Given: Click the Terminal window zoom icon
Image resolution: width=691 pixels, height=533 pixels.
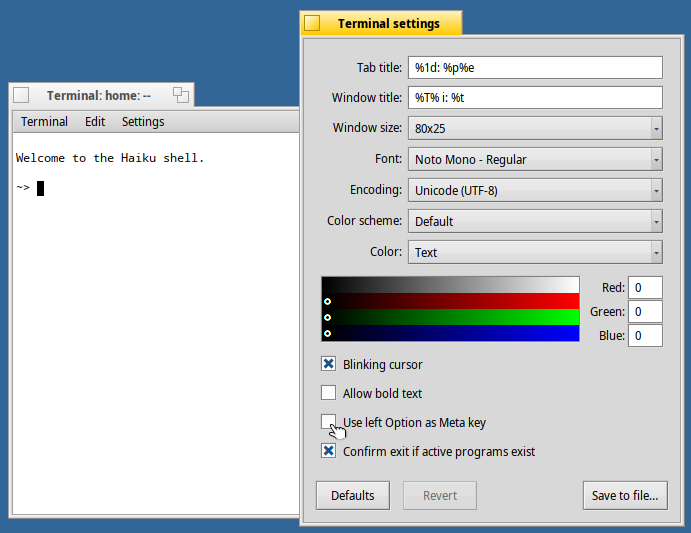Looking at the screenshot, I should click(x=180, y=96).
